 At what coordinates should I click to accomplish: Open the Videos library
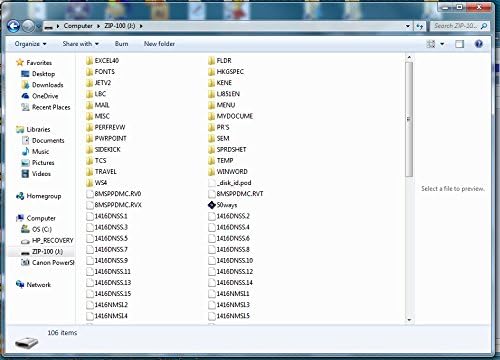pos(41,174)
